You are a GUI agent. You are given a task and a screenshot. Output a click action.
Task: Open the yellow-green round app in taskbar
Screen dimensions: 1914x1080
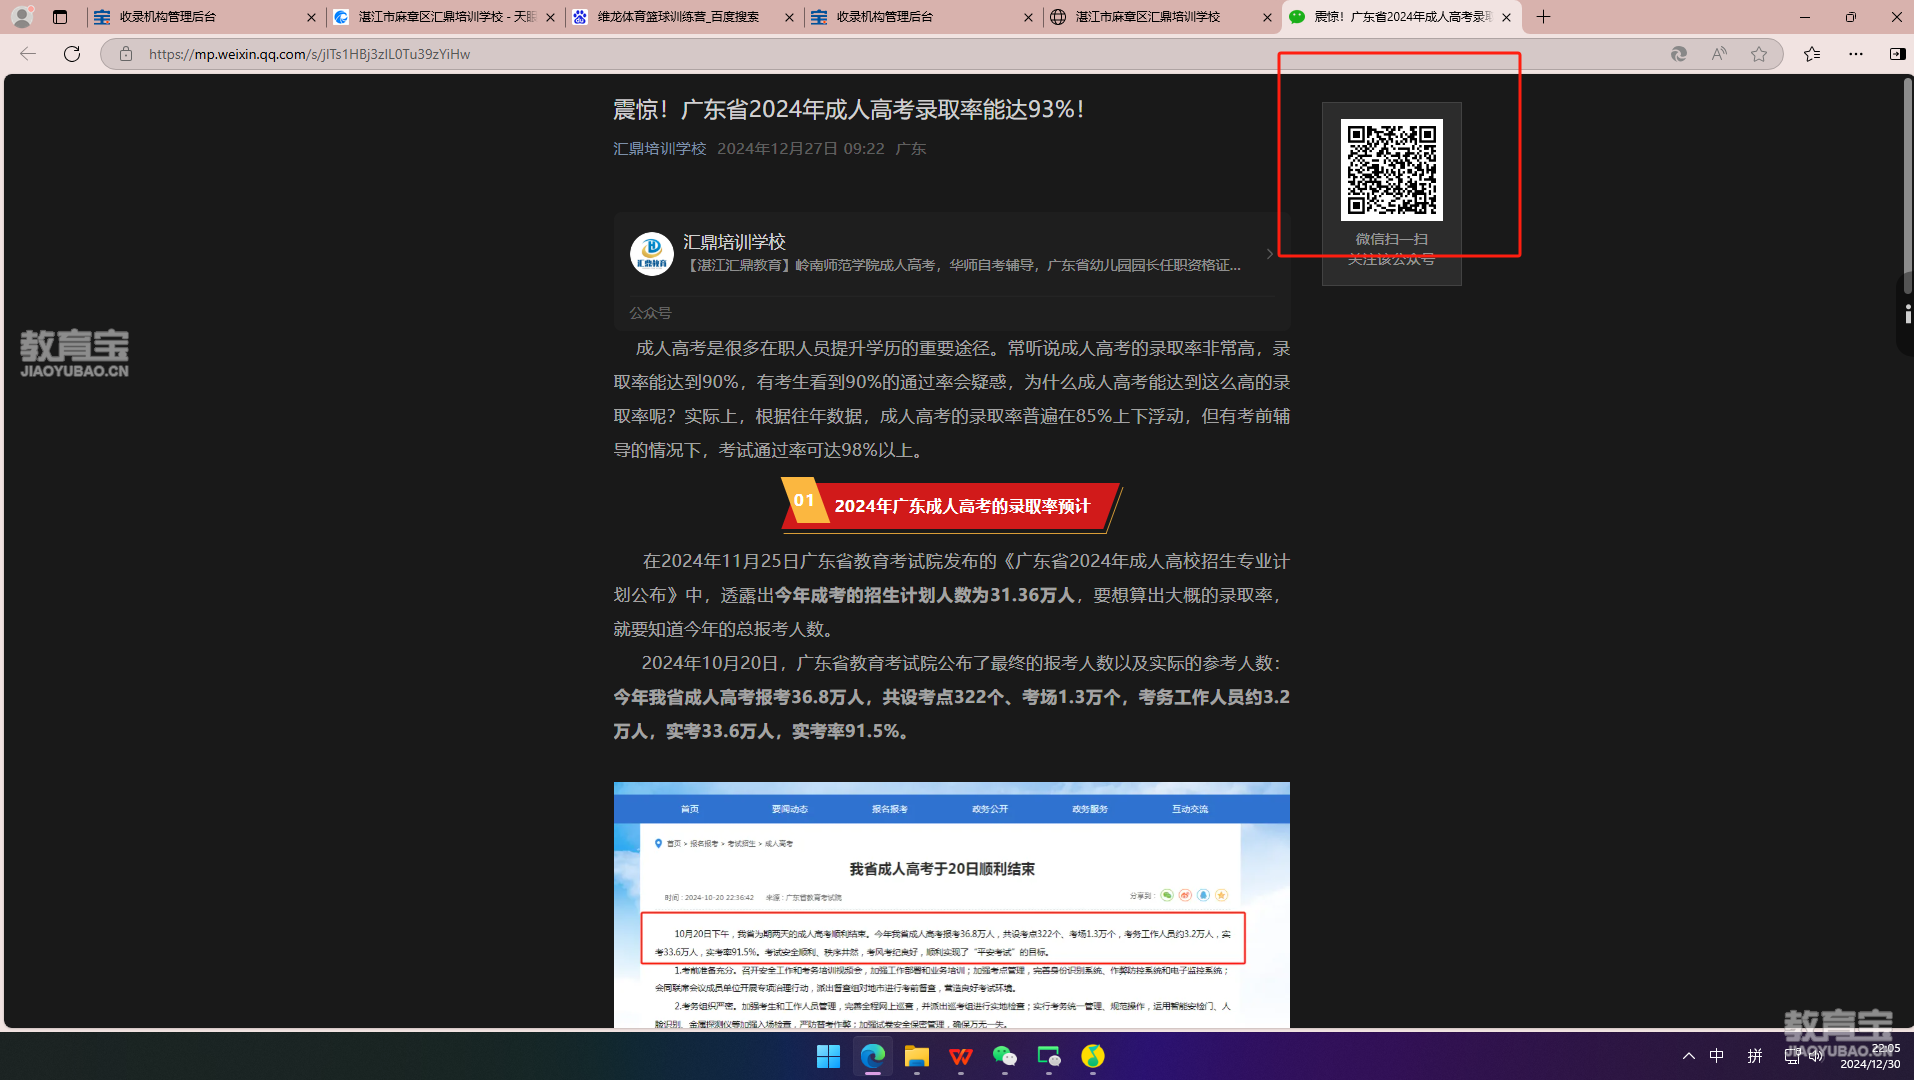click(1093, 1056)
